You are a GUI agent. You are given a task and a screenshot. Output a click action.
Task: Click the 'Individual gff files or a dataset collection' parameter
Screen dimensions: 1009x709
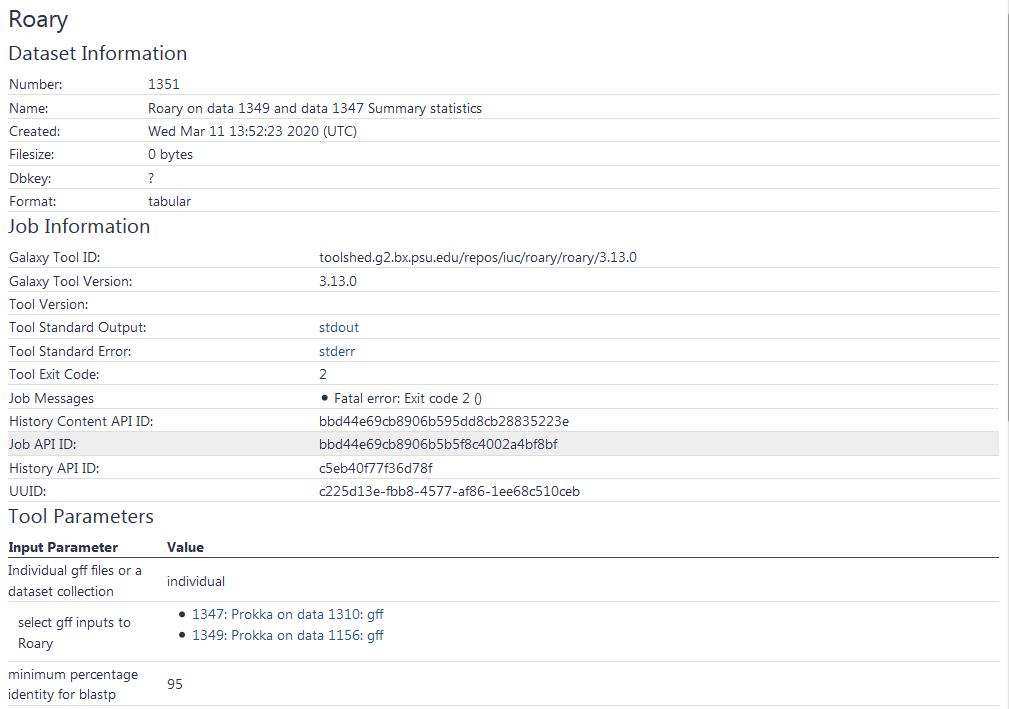(75, 581)
